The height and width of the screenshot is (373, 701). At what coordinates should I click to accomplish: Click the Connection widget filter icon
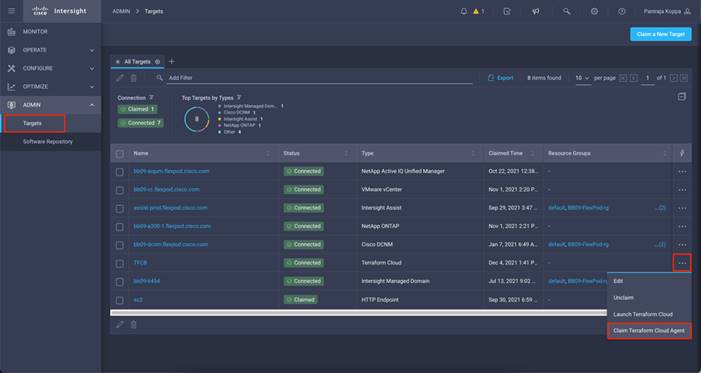click(152, 97)
